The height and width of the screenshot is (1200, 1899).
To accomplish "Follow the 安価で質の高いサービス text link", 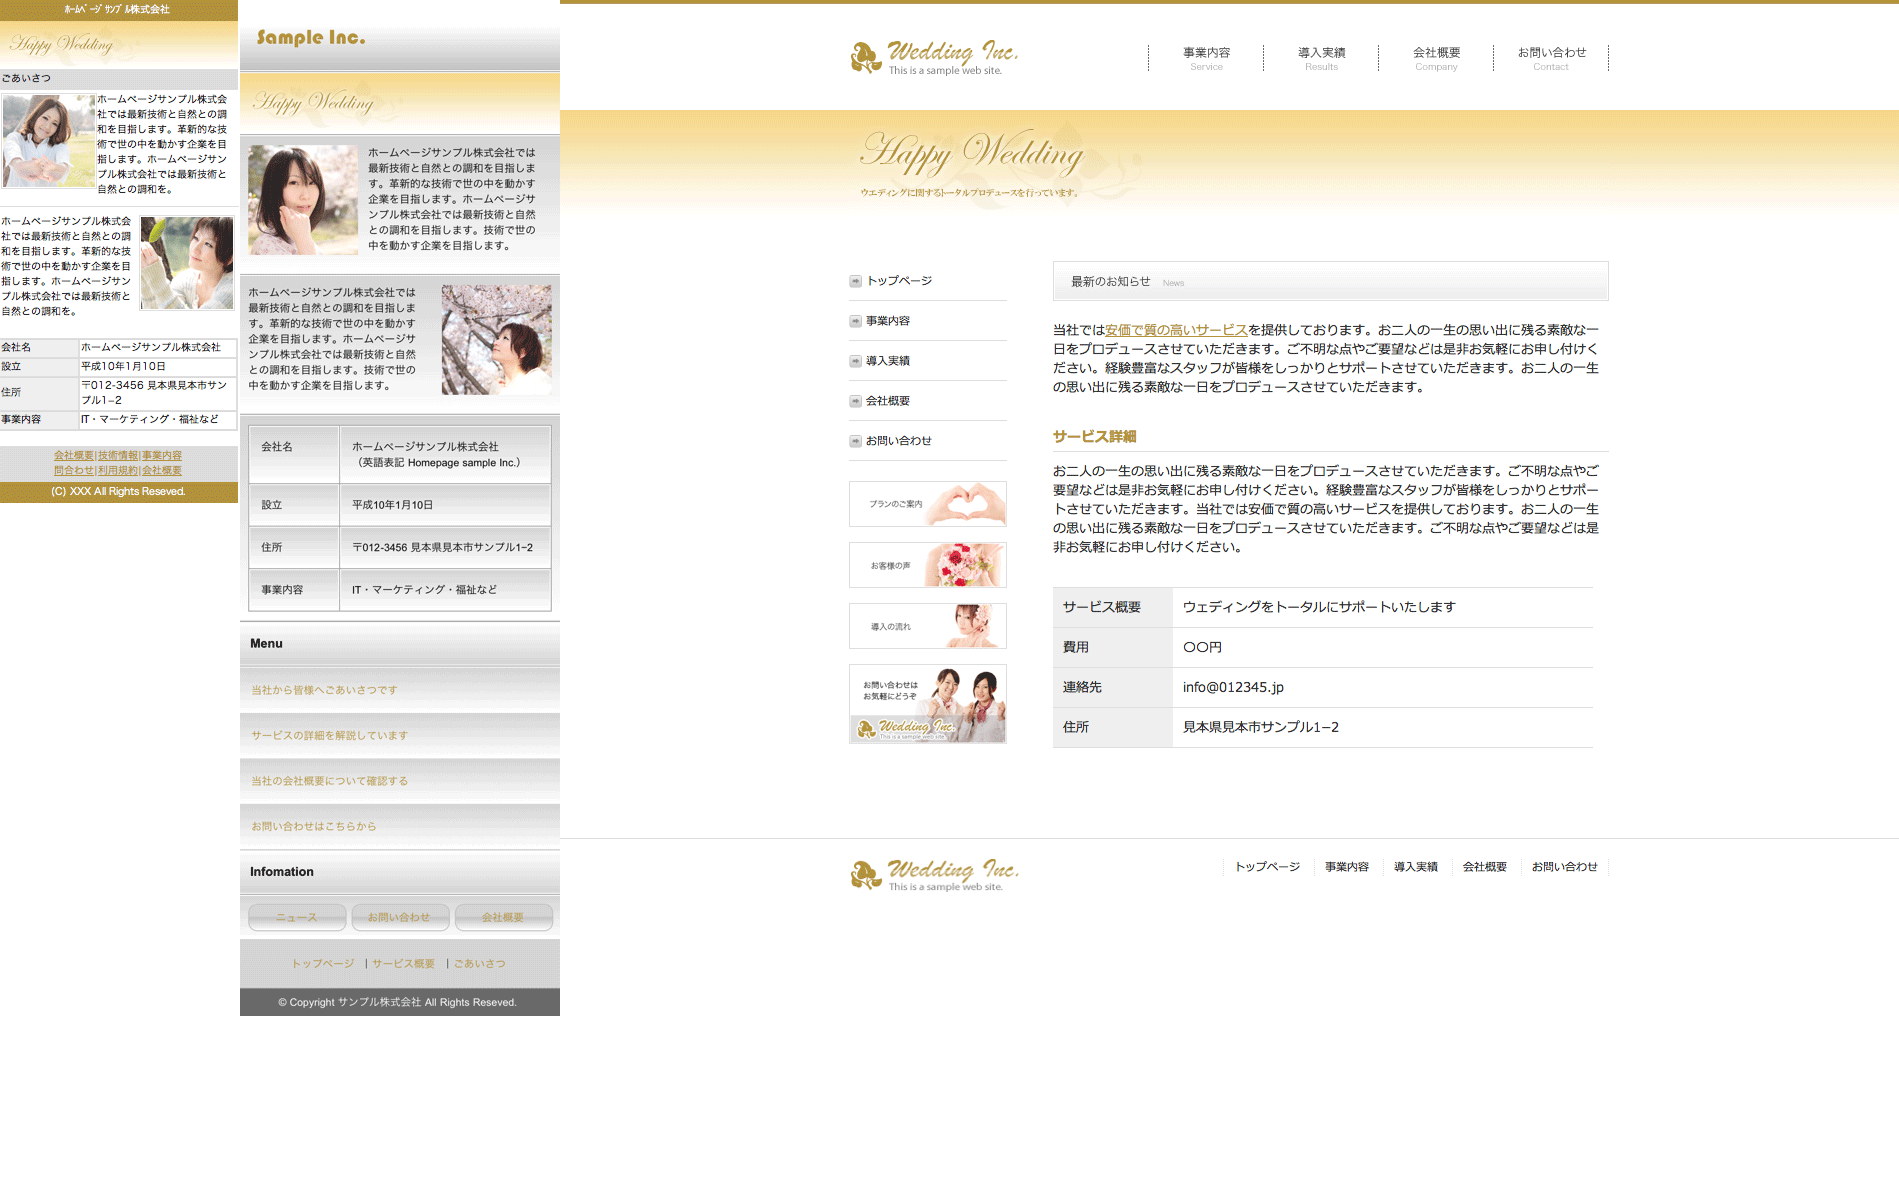I will [x=1176, y=330].
